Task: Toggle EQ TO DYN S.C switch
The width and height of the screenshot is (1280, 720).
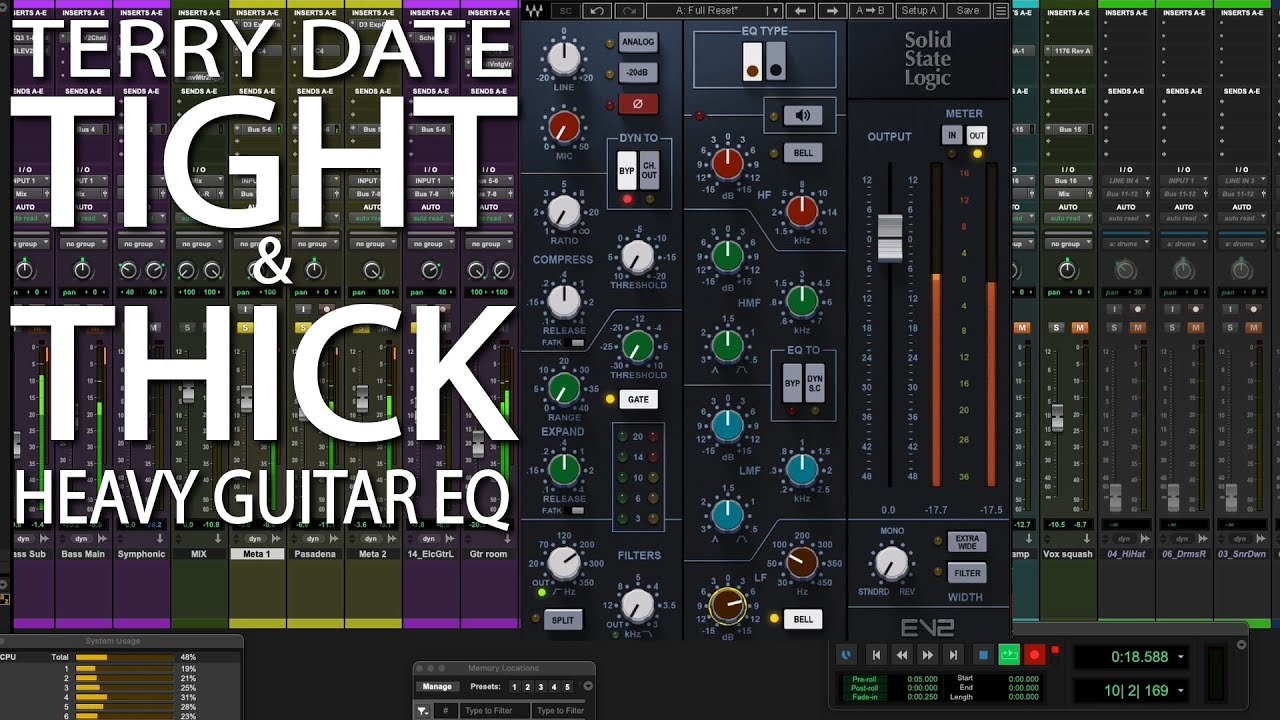Action: click(x=815, y=382)
